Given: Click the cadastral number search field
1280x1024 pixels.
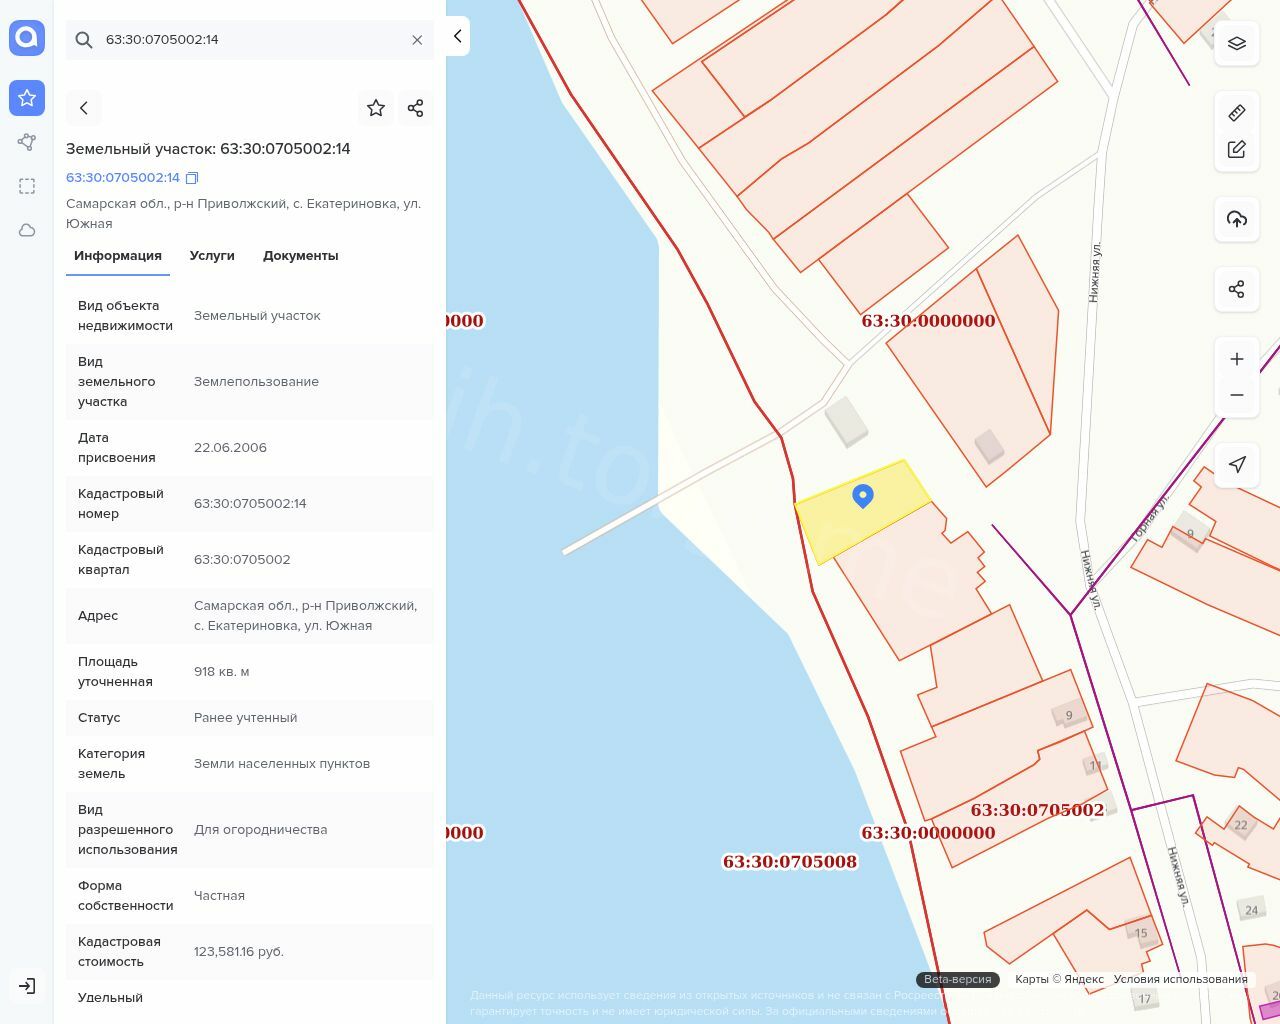Looking at the screenshot, I should tap(250, 40).
